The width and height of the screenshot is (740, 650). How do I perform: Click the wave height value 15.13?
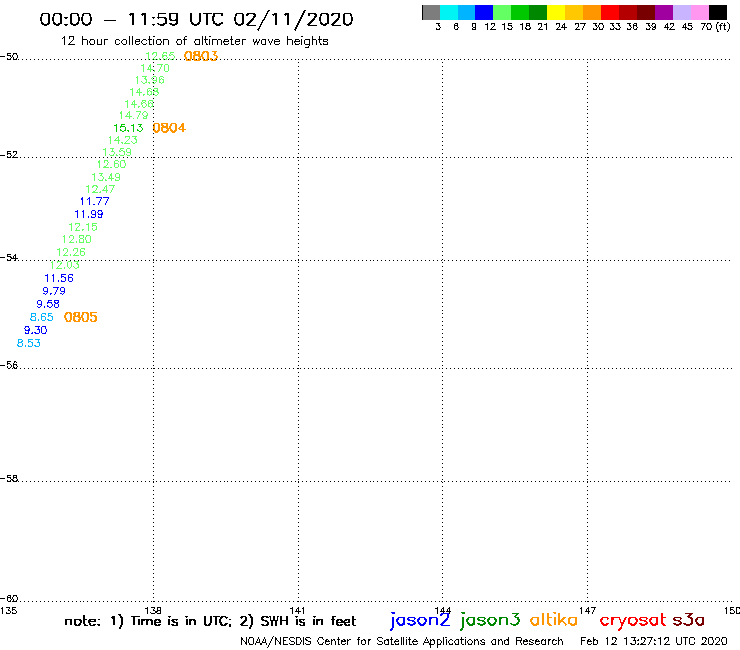(x=128, y=128)
